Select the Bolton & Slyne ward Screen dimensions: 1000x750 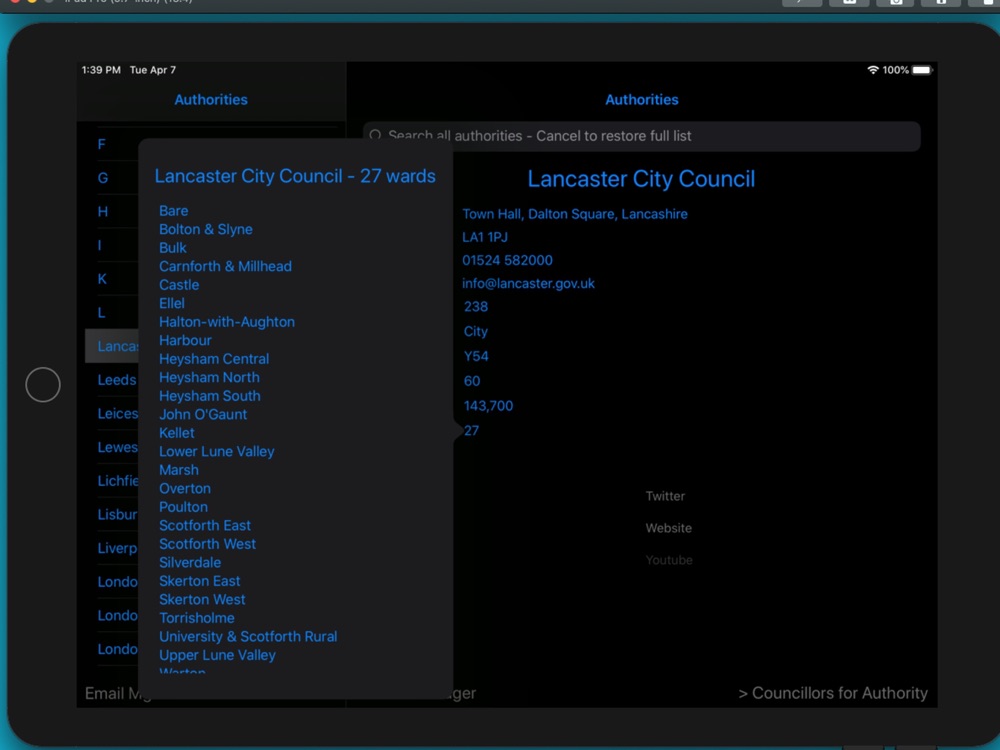(x=205, y=229)
